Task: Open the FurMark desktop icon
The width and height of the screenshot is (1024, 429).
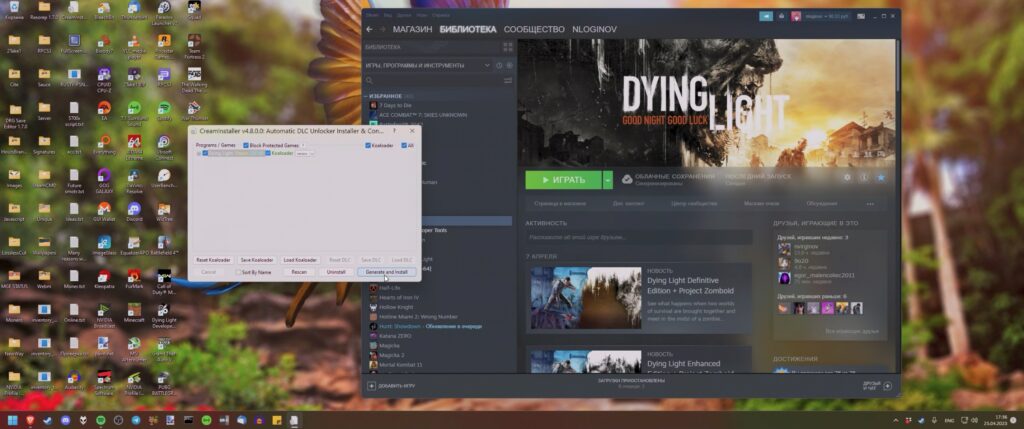Action: pyautogui.click(x=135, y=278)
